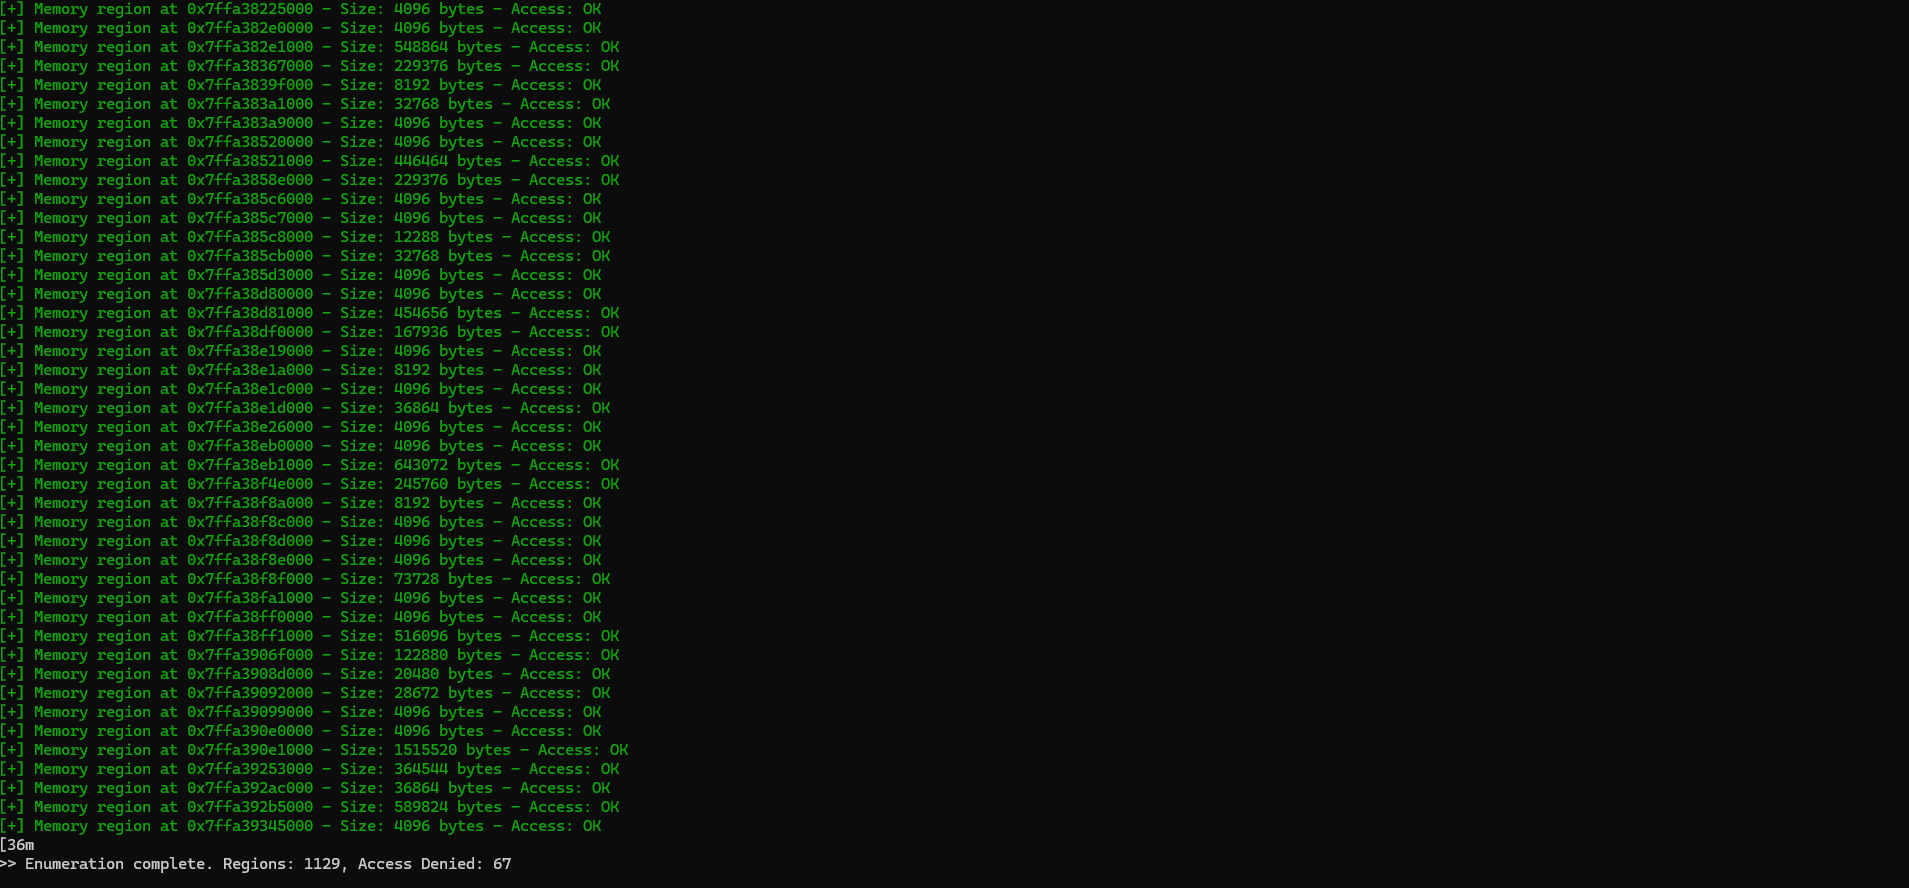The image size is (1909, 888).
Task: Click the address 0x7ffa38d81000
Action: coord(250,313)
